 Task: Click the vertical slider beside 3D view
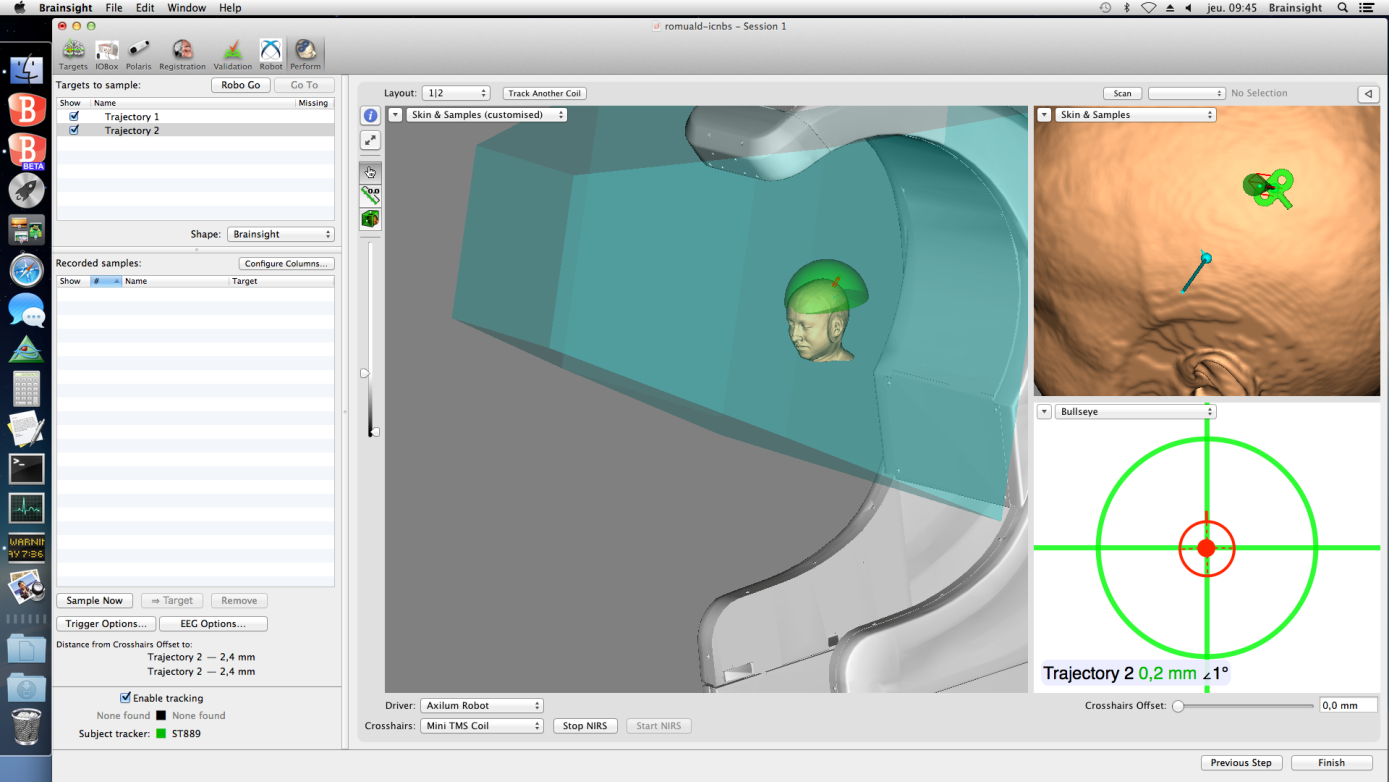(372, 340)
